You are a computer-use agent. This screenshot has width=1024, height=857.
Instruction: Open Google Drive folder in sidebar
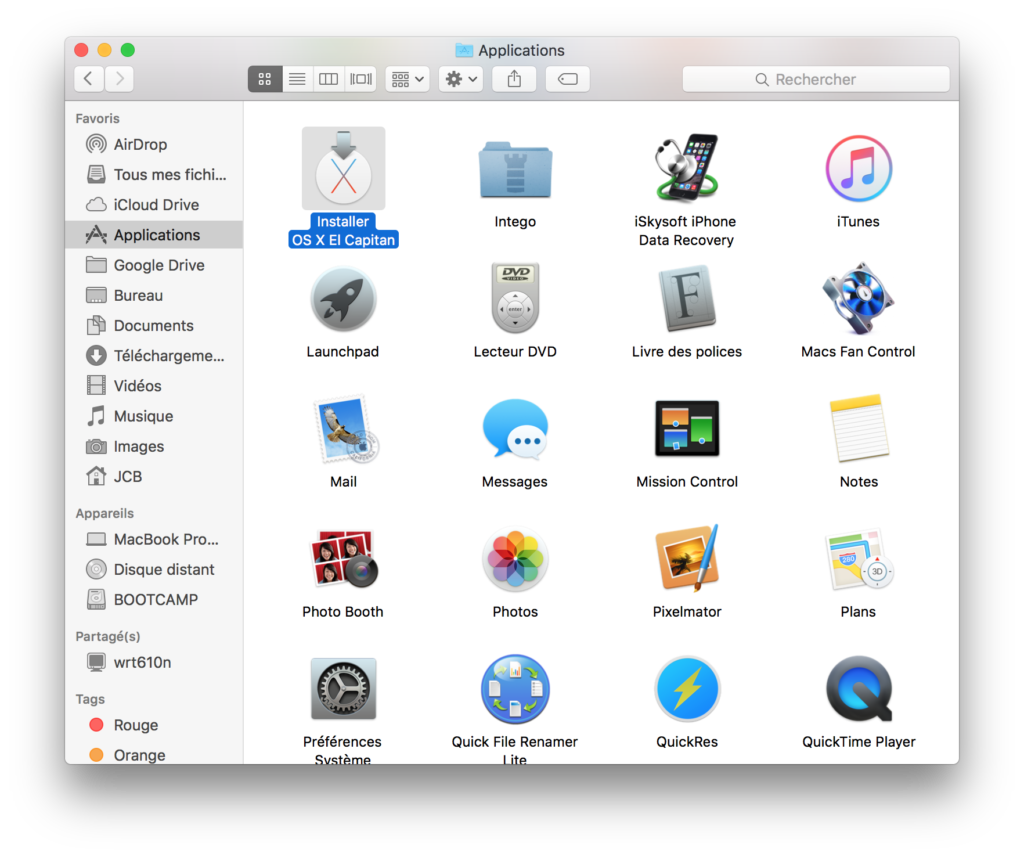point(154,265)
